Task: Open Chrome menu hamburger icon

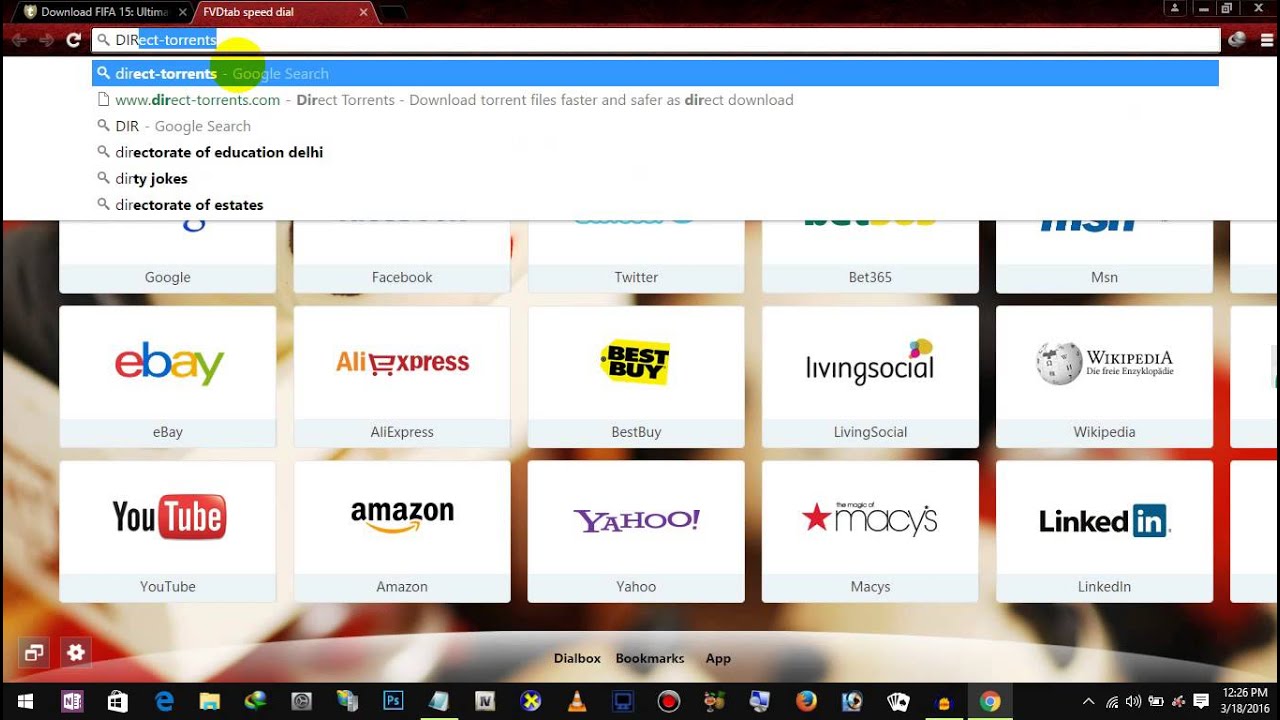Action: coord(1267,40)
